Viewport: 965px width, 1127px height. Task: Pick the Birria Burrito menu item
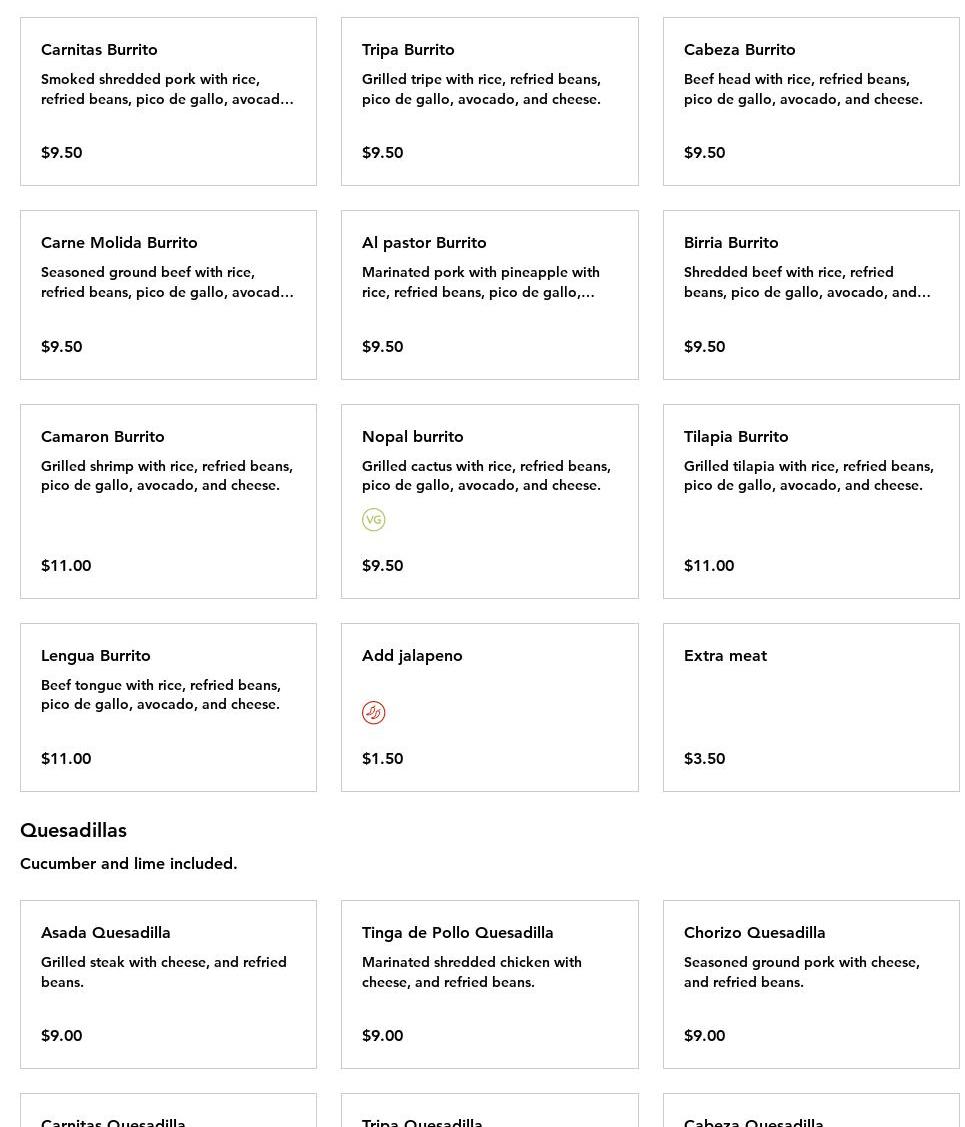click(x=810, y=294)
